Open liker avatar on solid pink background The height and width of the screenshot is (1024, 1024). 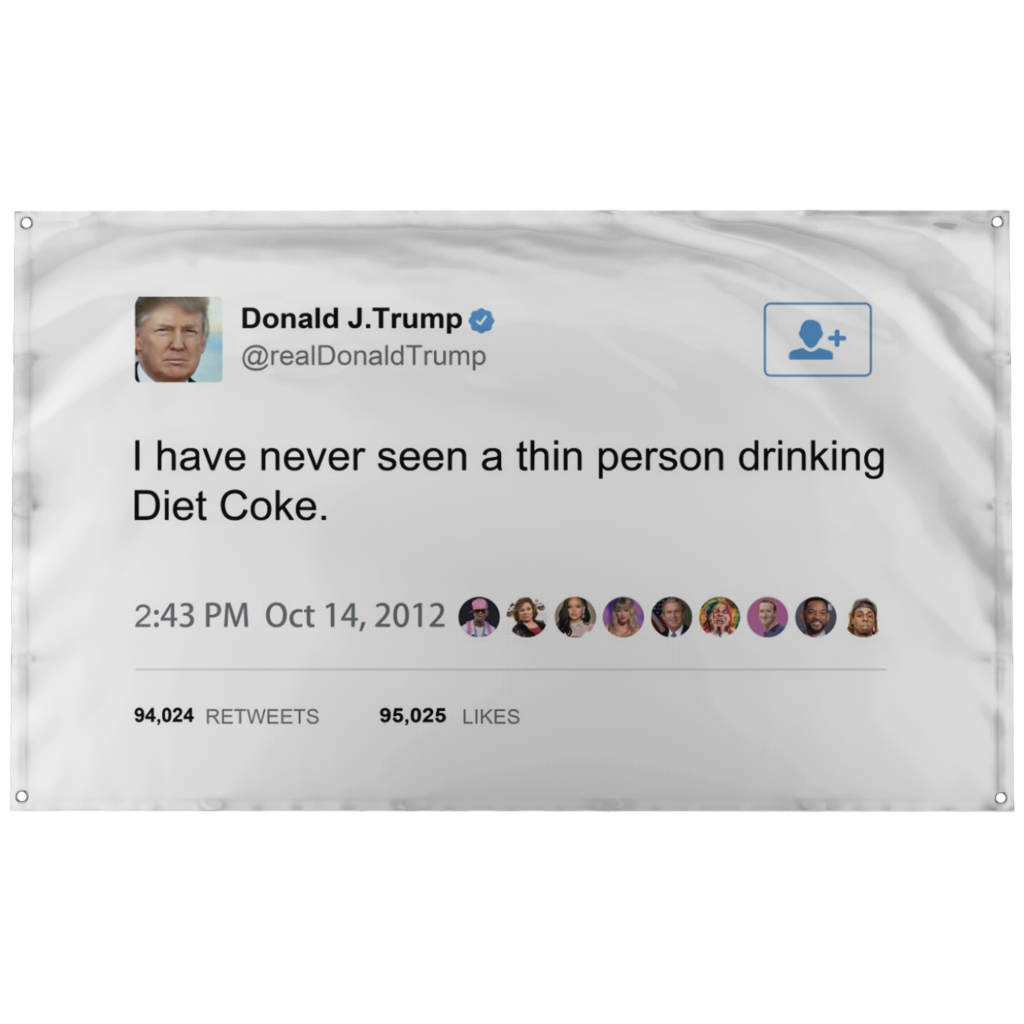click(767, 617)
